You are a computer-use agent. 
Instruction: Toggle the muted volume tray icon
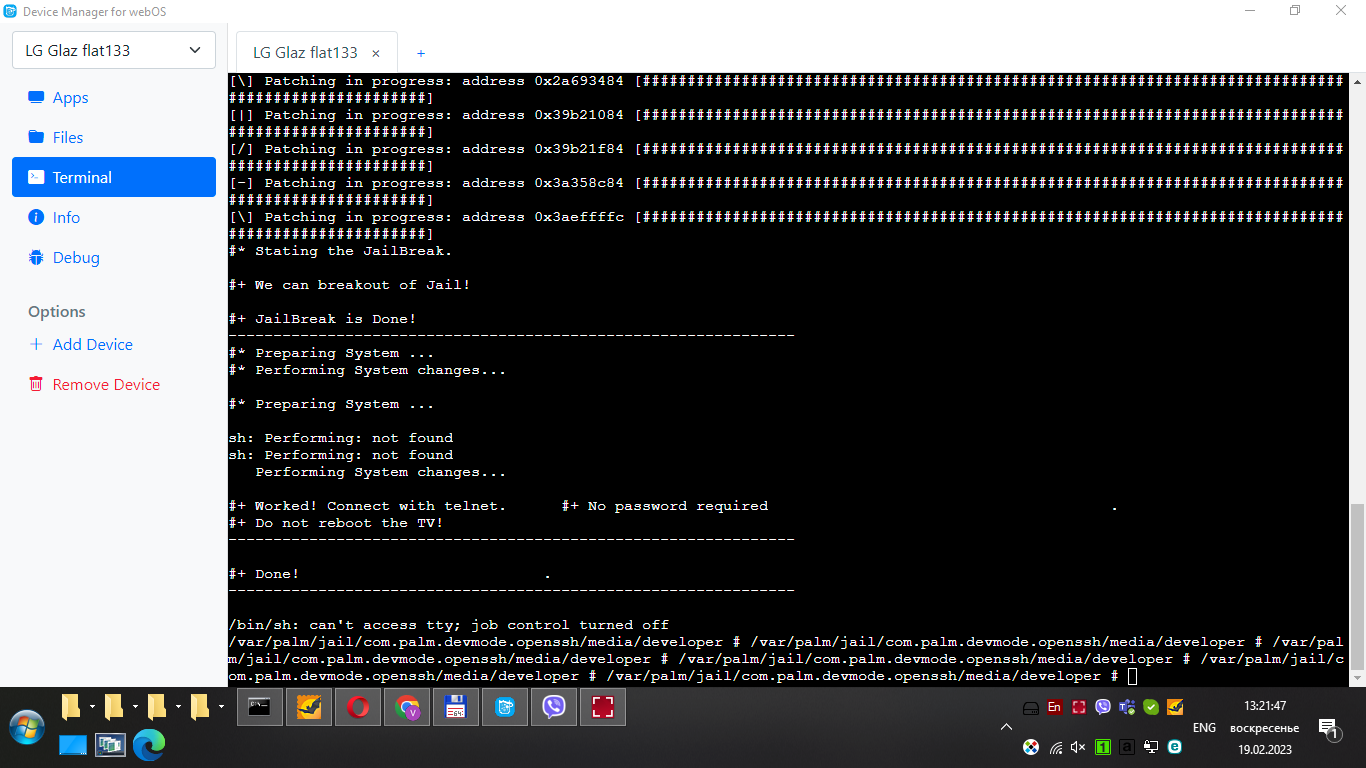click(1078, 747)
